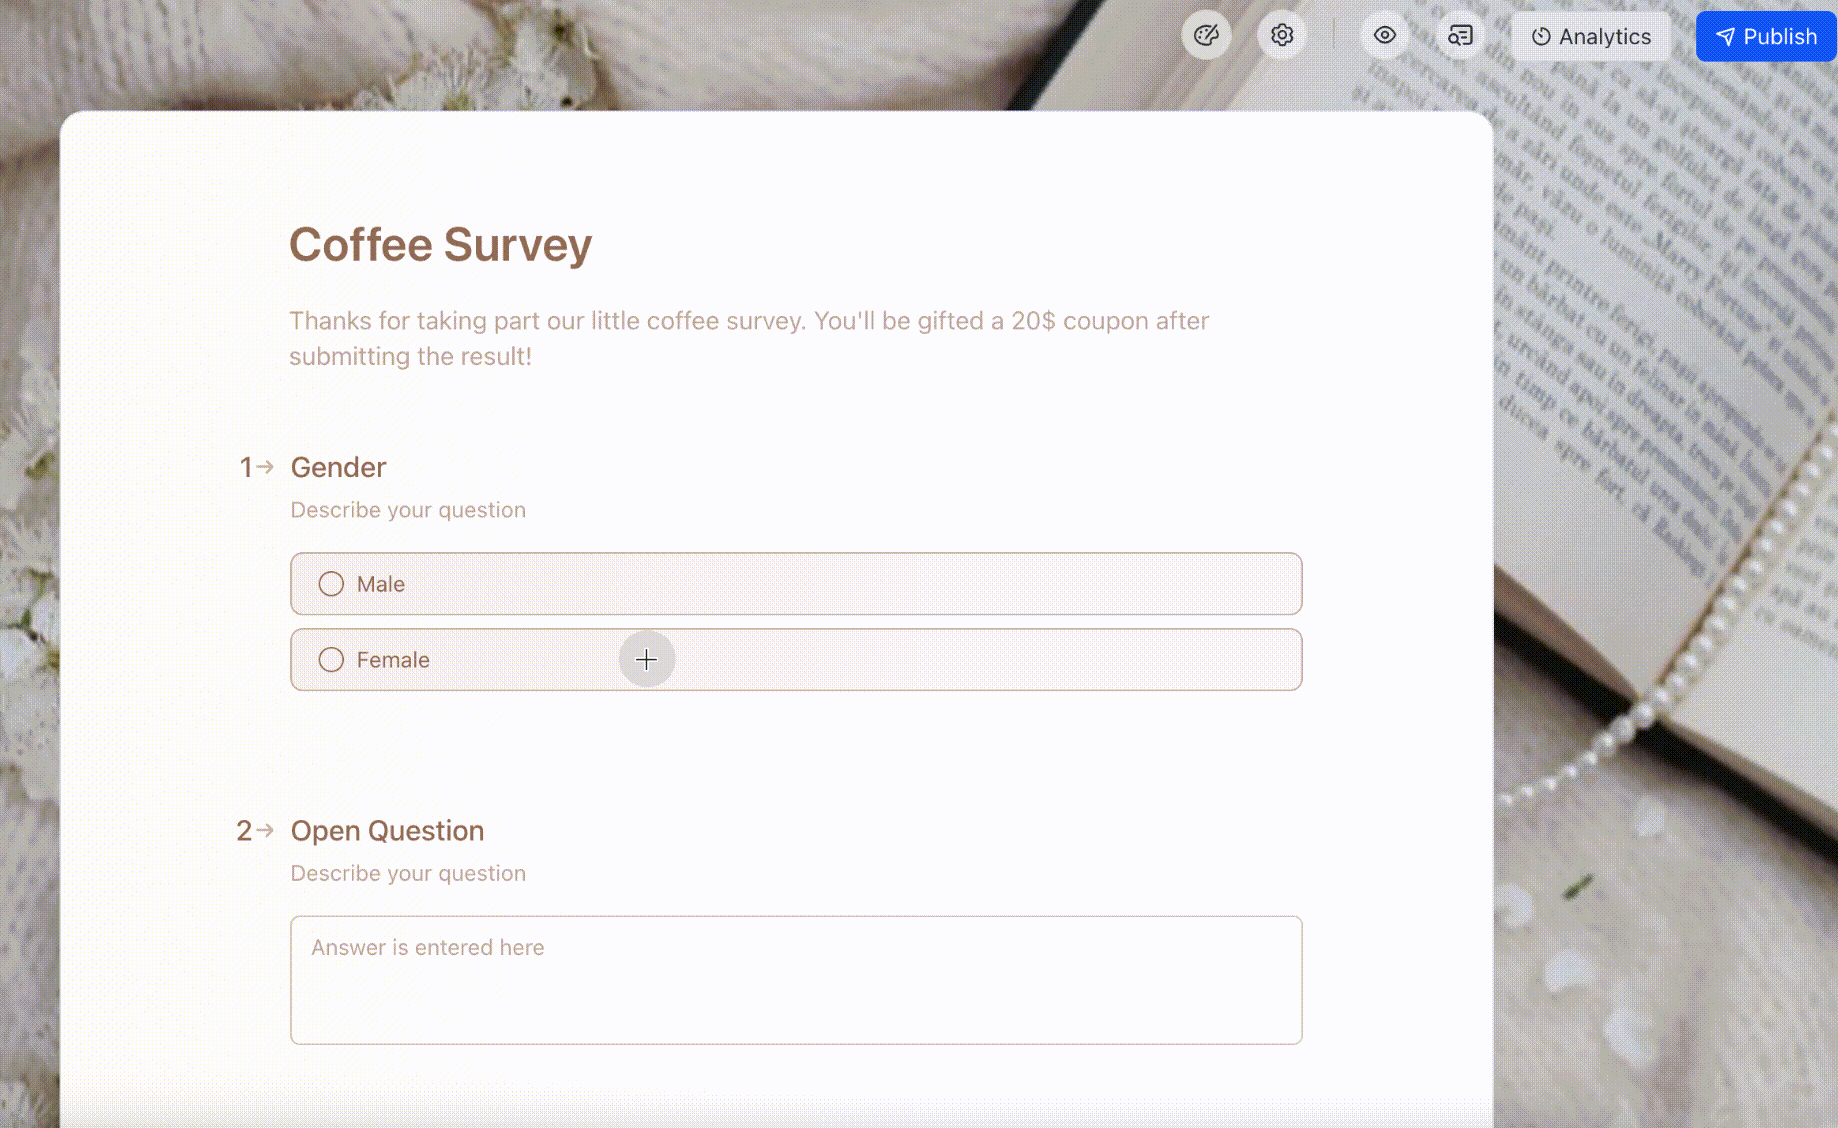Screen dimensions: 1838x1128
Task: Edit the Male option label text
Action: [381, 584]
